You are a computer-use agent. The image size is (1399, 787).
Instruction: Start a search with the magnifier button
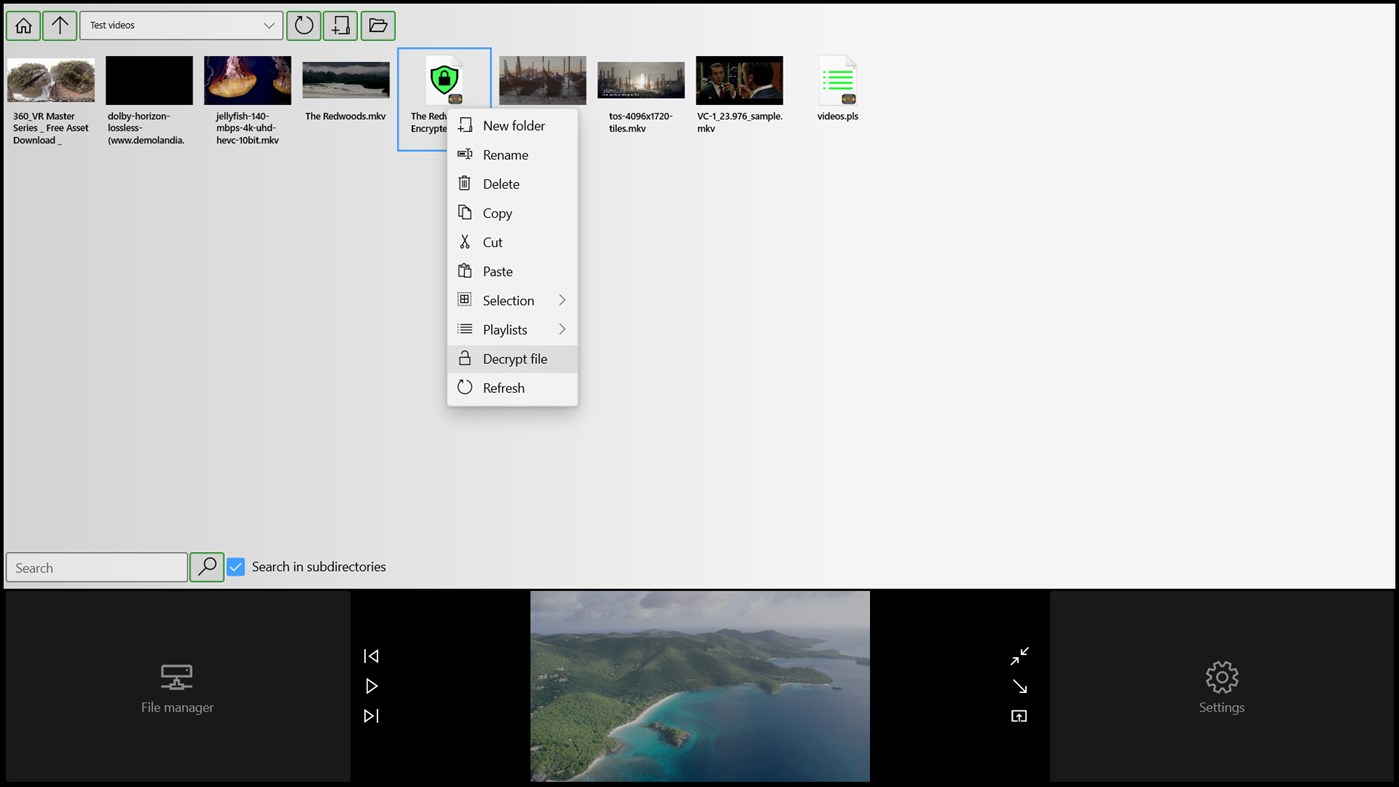(206, 566)
